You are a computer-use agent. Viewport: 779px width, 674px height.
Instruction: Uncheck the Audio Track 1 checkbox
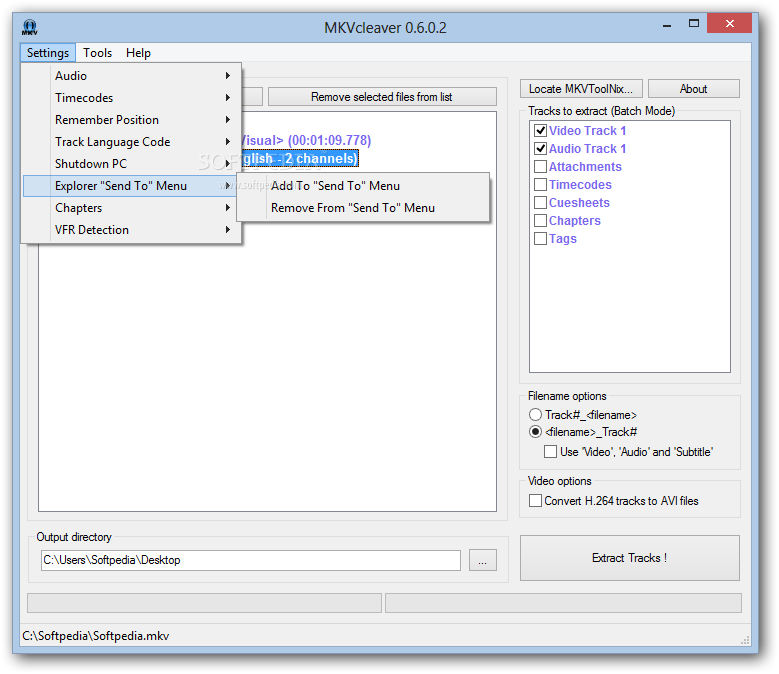(541, 149)
